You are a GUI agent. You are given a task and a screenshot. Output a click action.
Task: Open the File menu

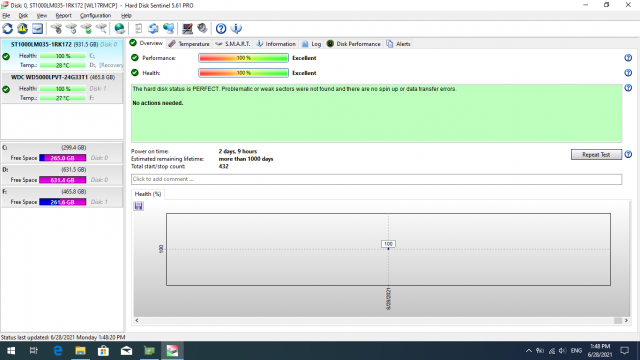click(6, 16)
